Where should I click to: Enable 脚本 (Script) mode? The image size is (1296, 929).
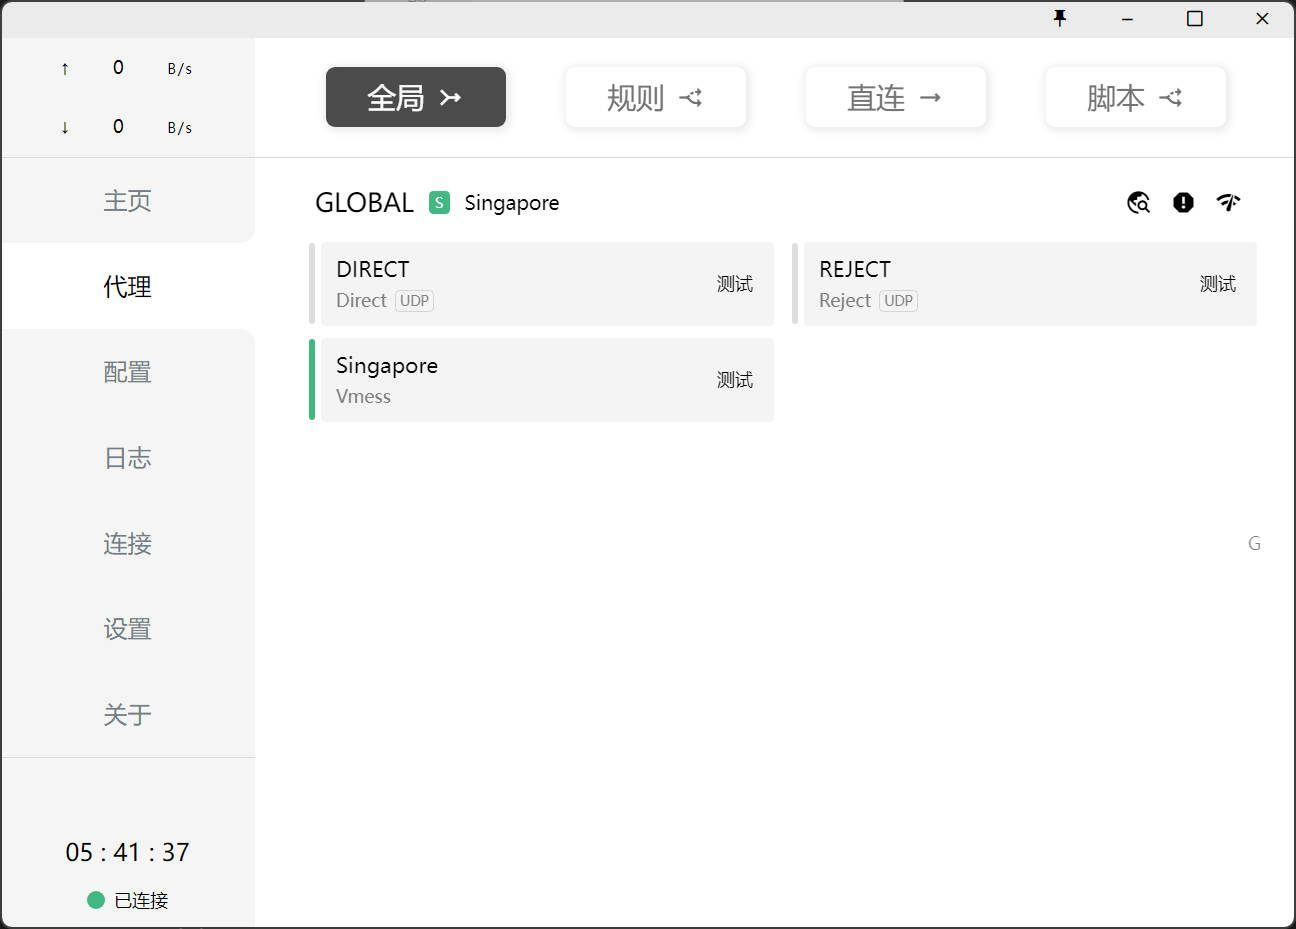coord(1135,97)
